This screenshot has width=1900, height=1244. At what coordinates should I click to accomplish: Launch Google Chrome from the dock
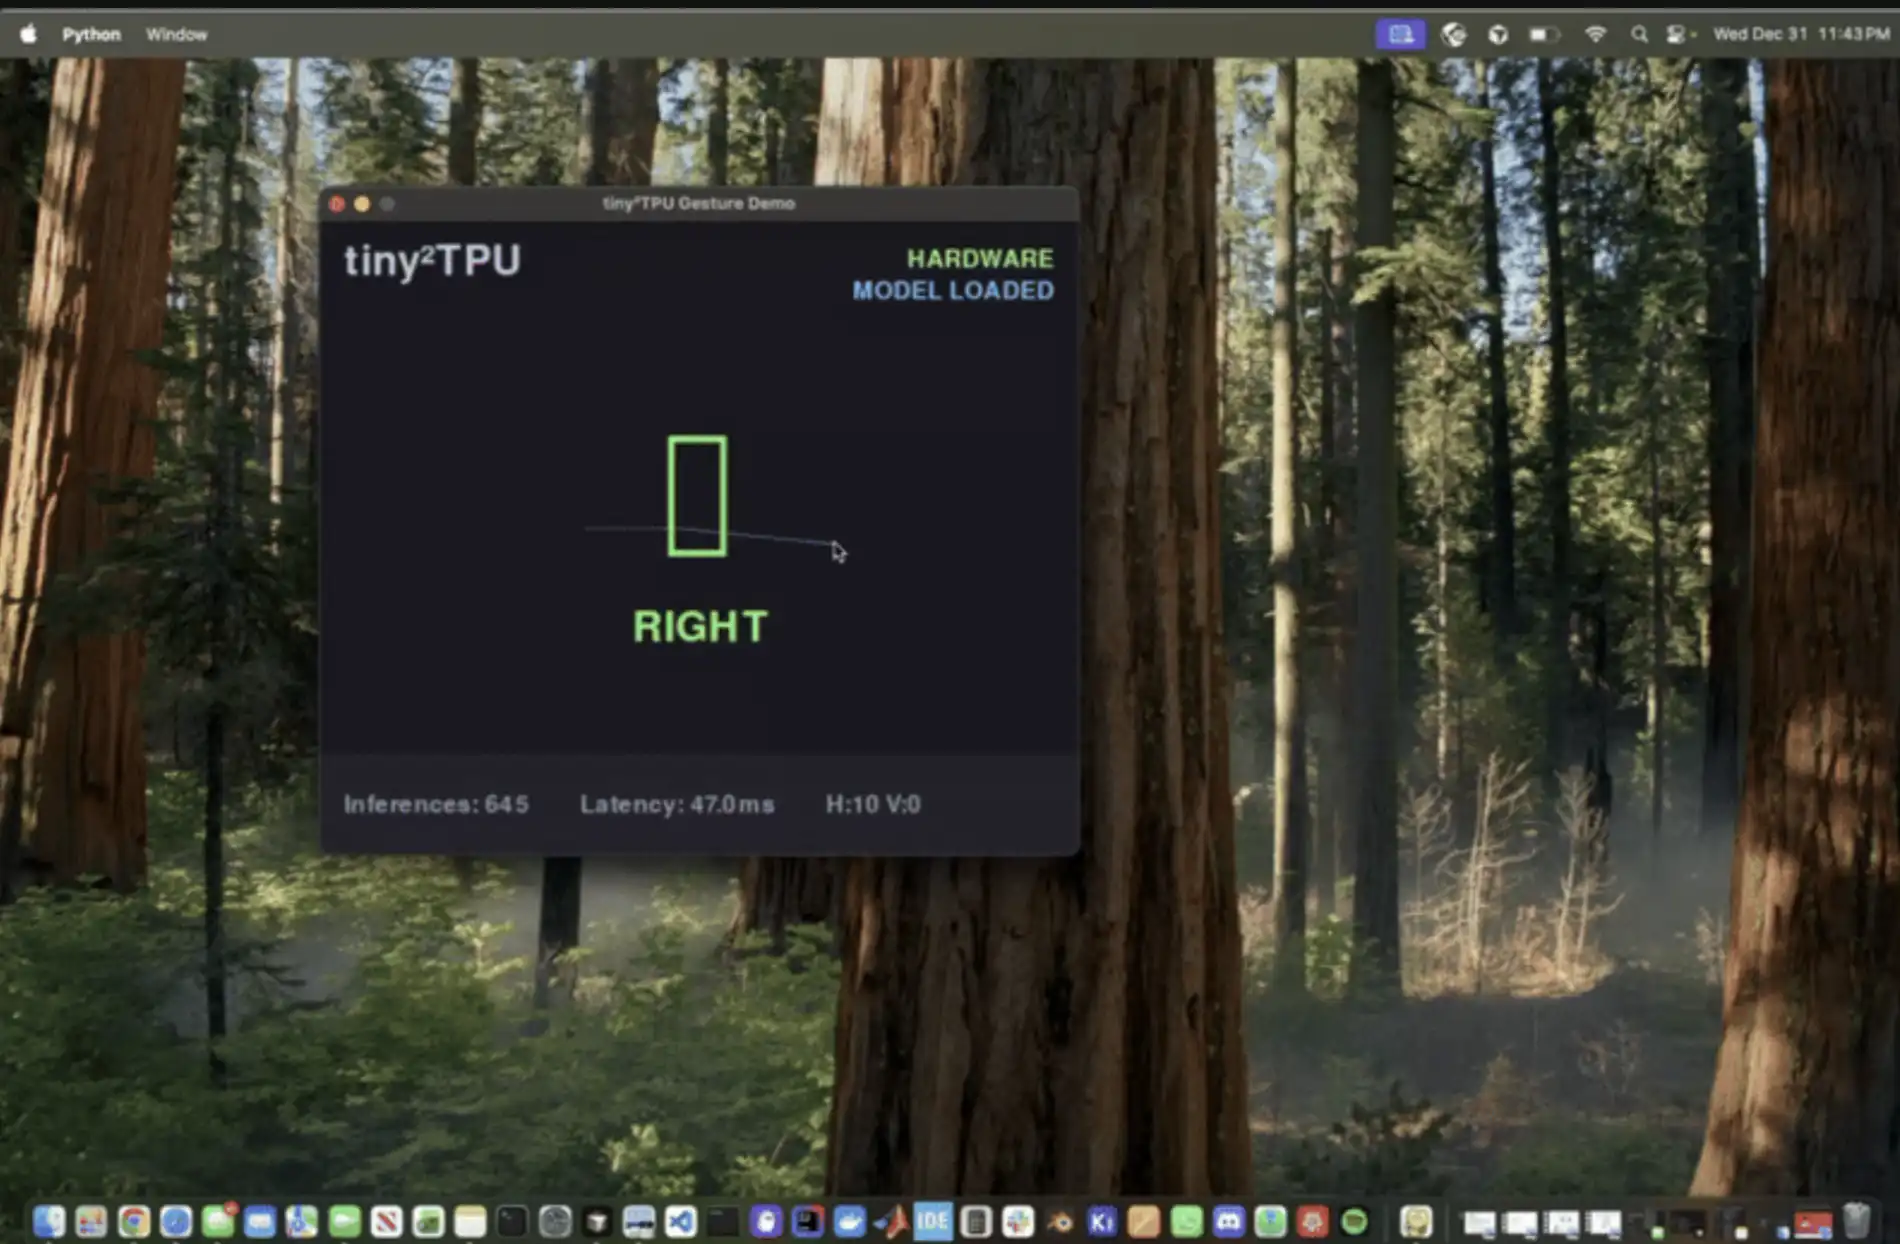click(x=133, y=1221)
